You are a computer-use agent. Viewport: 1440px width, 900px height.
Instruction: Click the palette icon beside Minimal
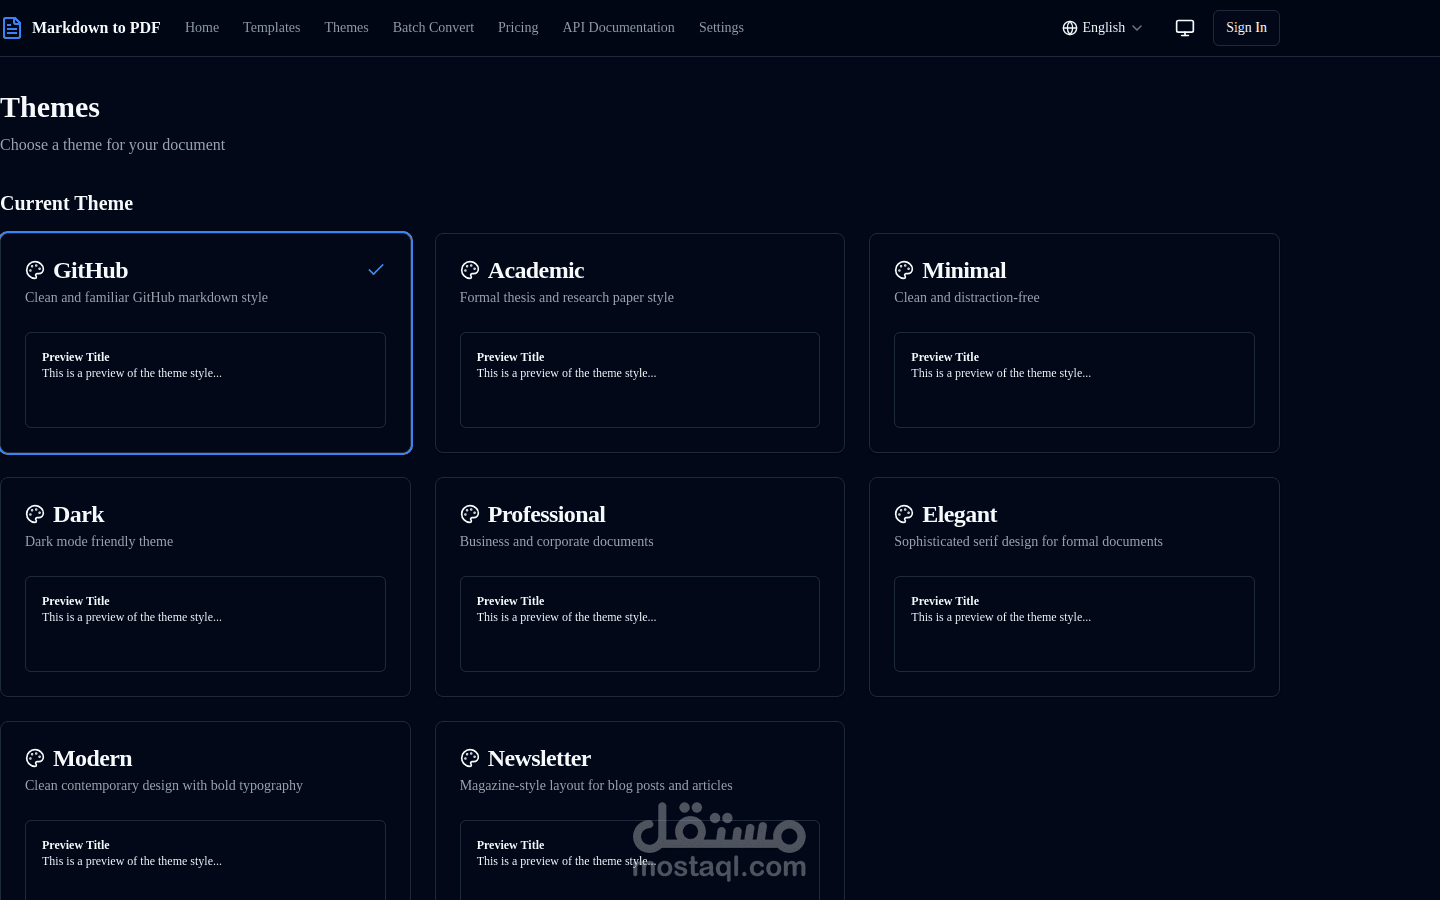(904, 270)
